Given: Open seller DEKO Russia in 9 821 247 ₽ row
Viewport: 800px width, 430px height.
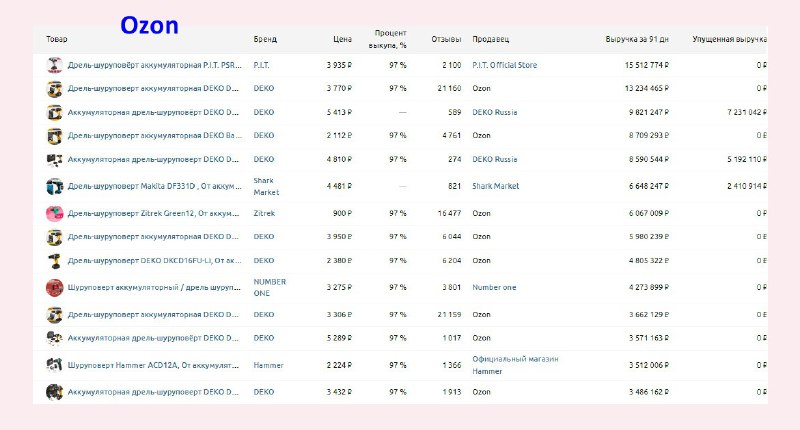Looking at the screenshot, I should point(494,112).
